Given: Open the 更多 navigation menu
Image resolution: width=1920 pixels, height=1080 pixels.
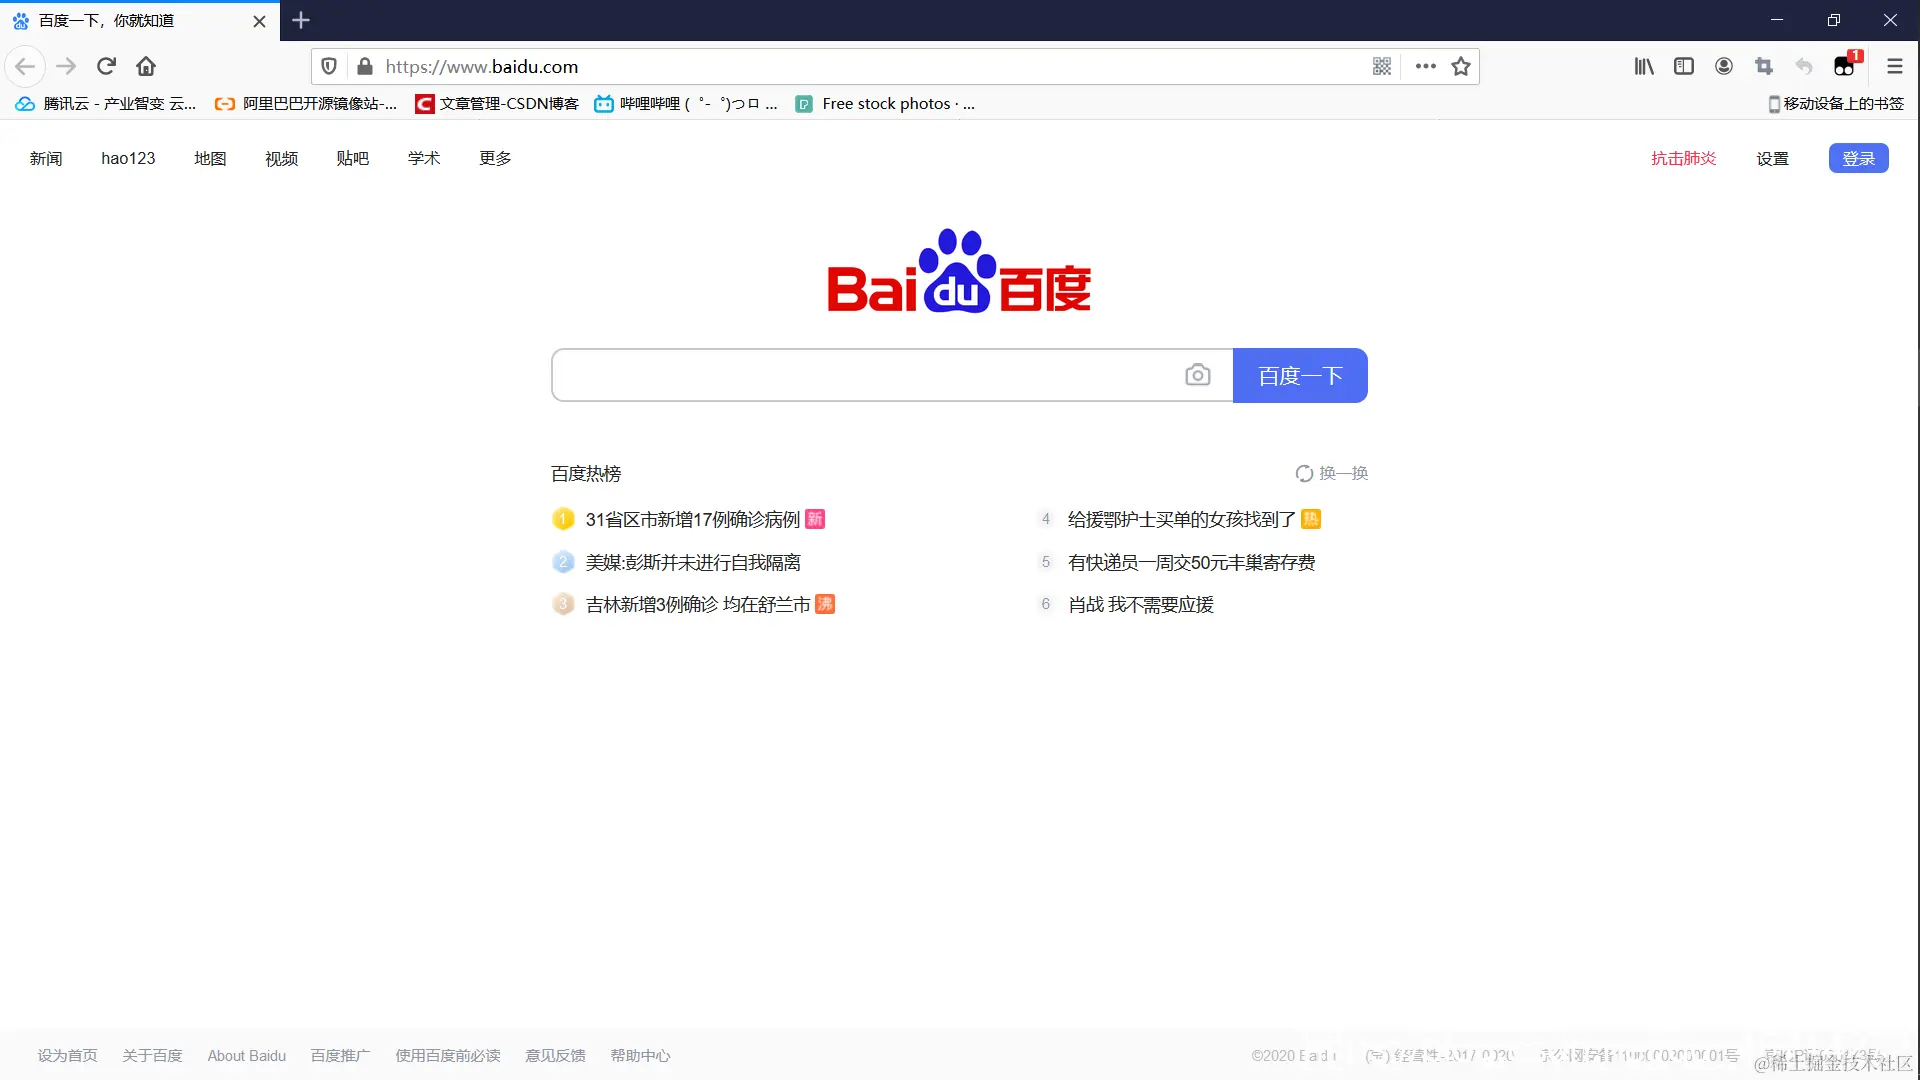Looking at the screenshot, I should 494,158.
